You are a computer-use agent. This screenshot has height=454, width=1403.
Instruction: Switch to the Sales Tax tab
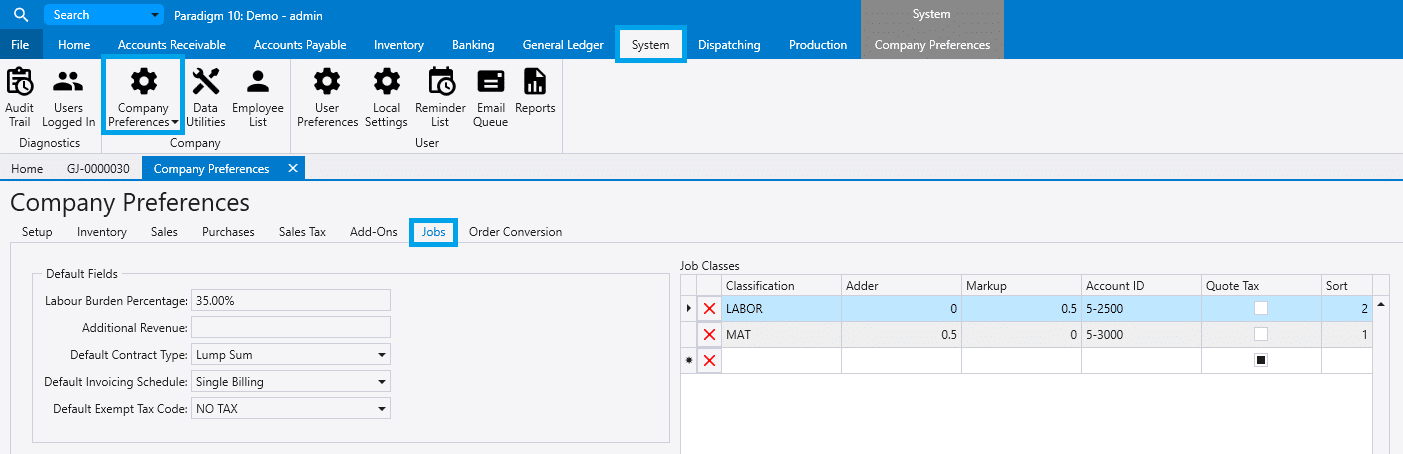click(x=302, y=232)
